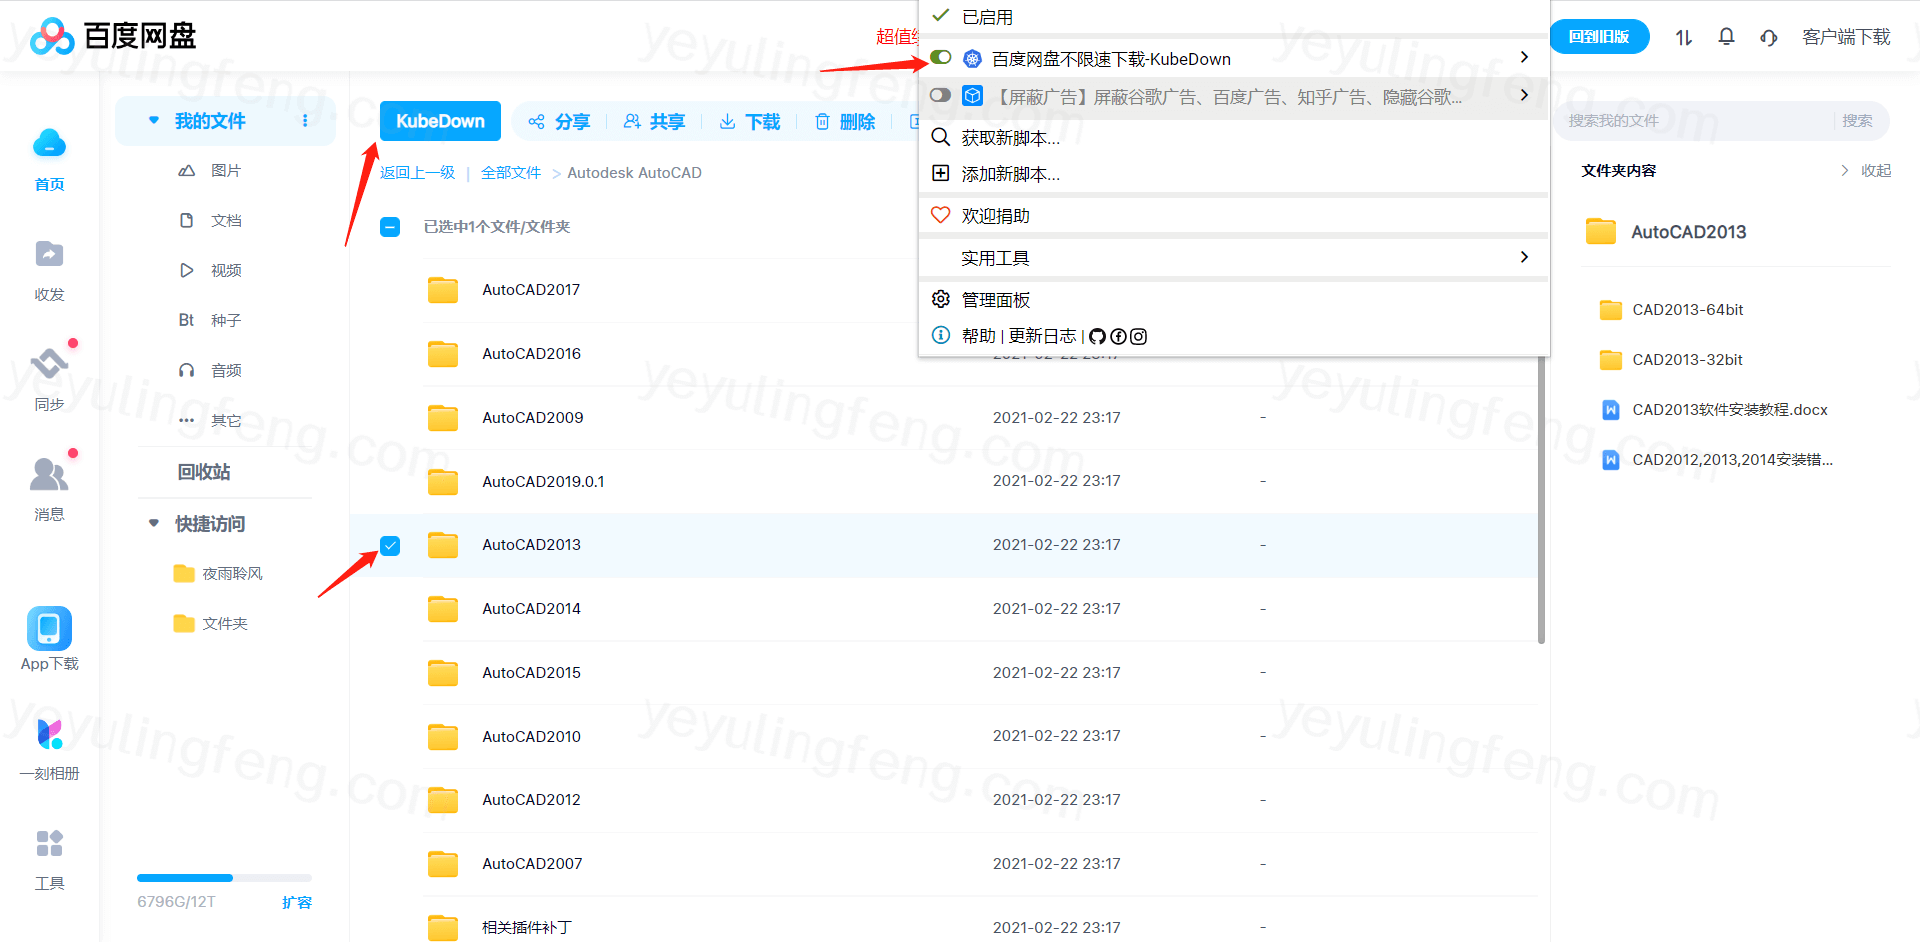Click the 管理面板 gear icon
1920x942 pixels.
point(940,299)
